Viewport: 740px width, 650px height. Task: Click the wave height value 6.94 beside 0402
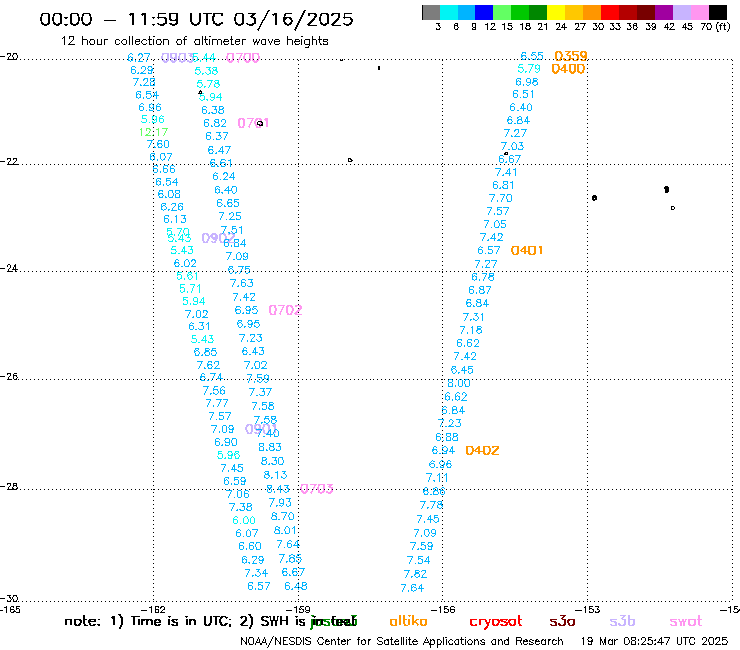pos(443,450)
